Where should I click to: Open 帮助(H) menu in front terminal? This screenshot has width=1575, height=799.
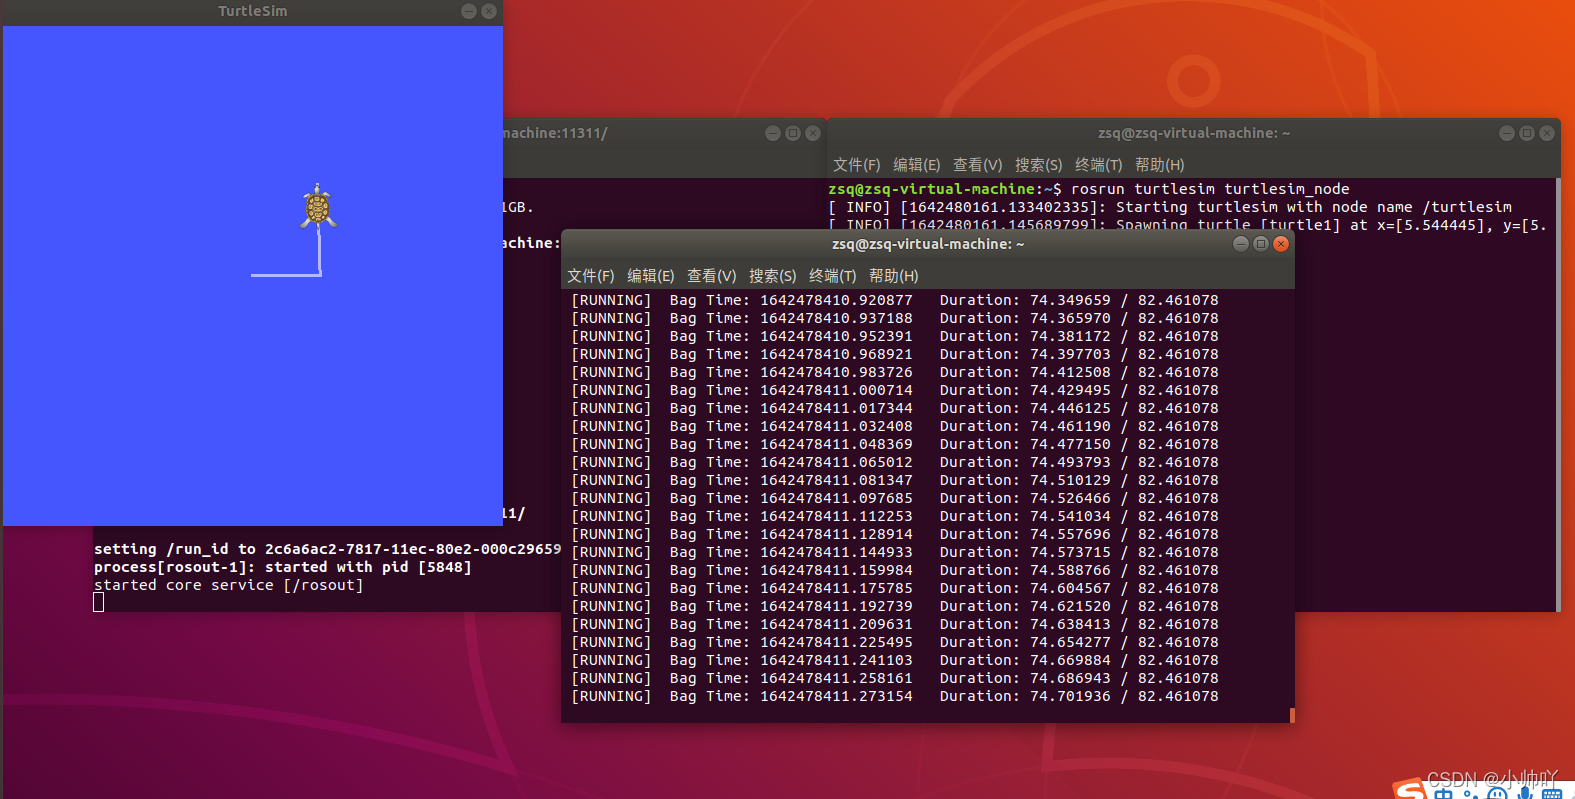(893, 276)
